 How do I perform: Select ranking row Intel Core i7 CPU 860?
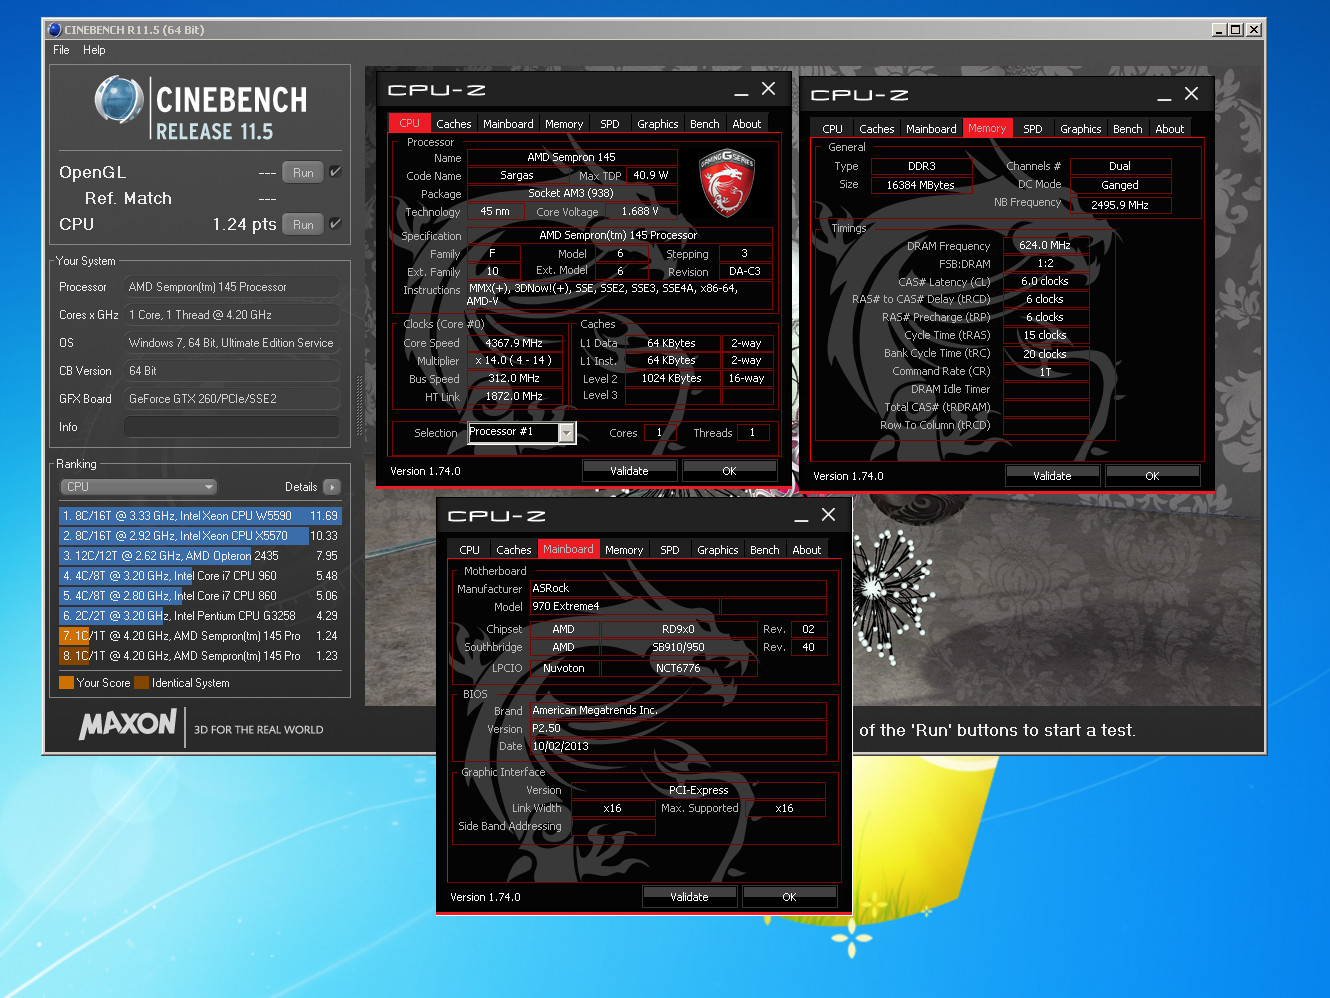[200, 596]
